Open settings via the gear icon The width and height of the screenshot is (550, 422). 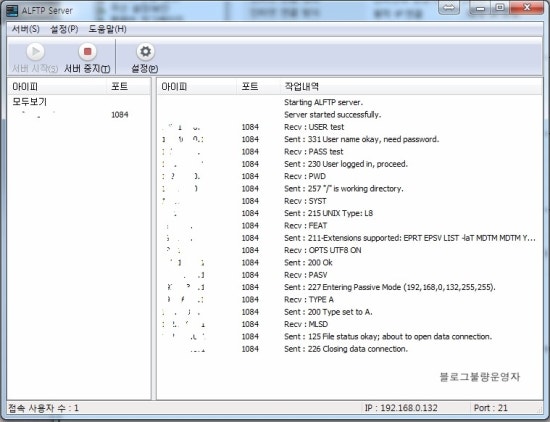point(145,52)
